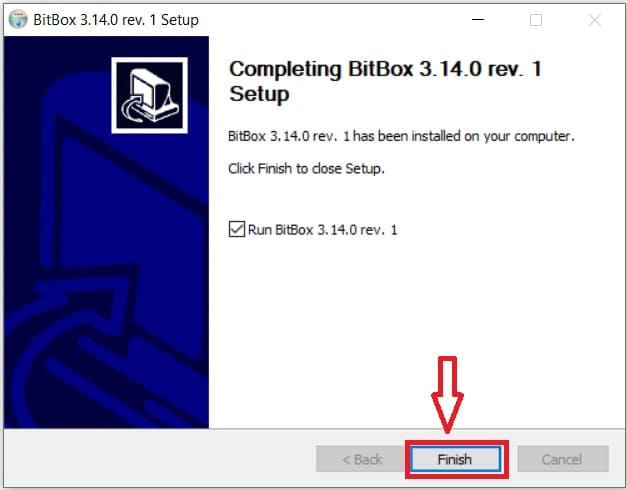This screenshot has height=490, width=627.
Task: Click the "BitBox 3.14.0 rev. 1 Setup" title text
Action: pos(116,20)
